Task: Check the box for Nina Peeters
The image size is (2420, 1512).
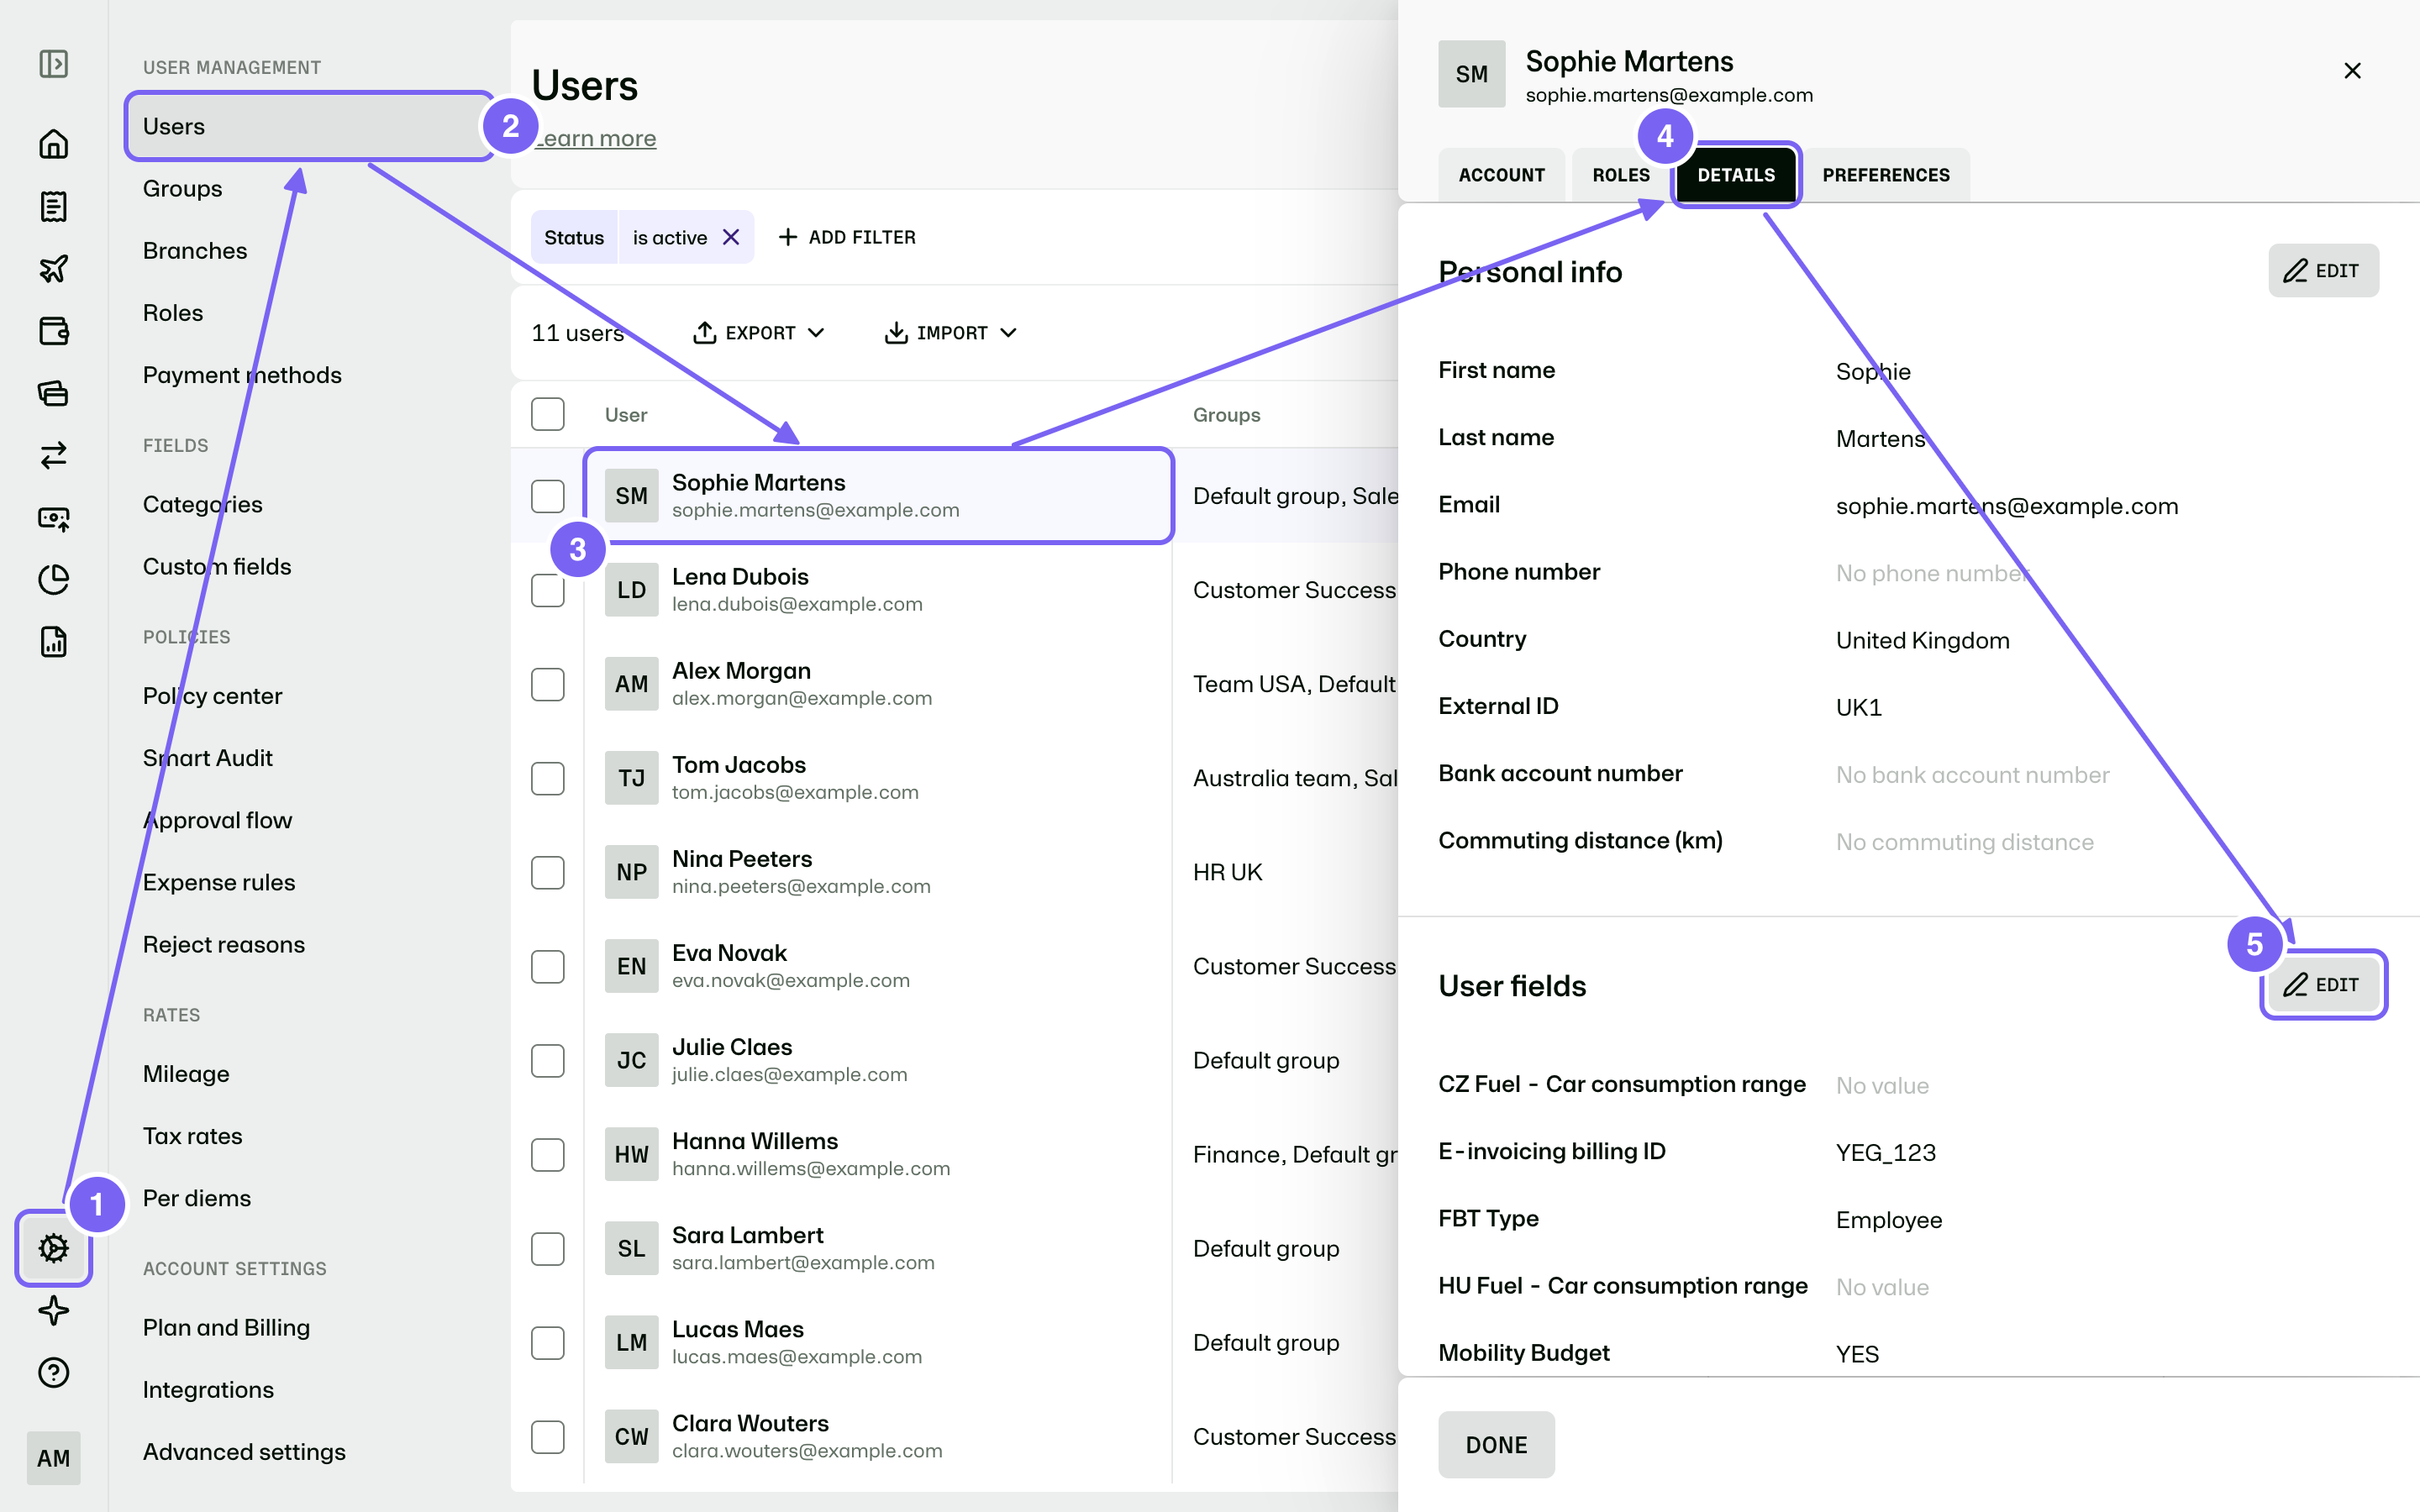Action: 548,872
